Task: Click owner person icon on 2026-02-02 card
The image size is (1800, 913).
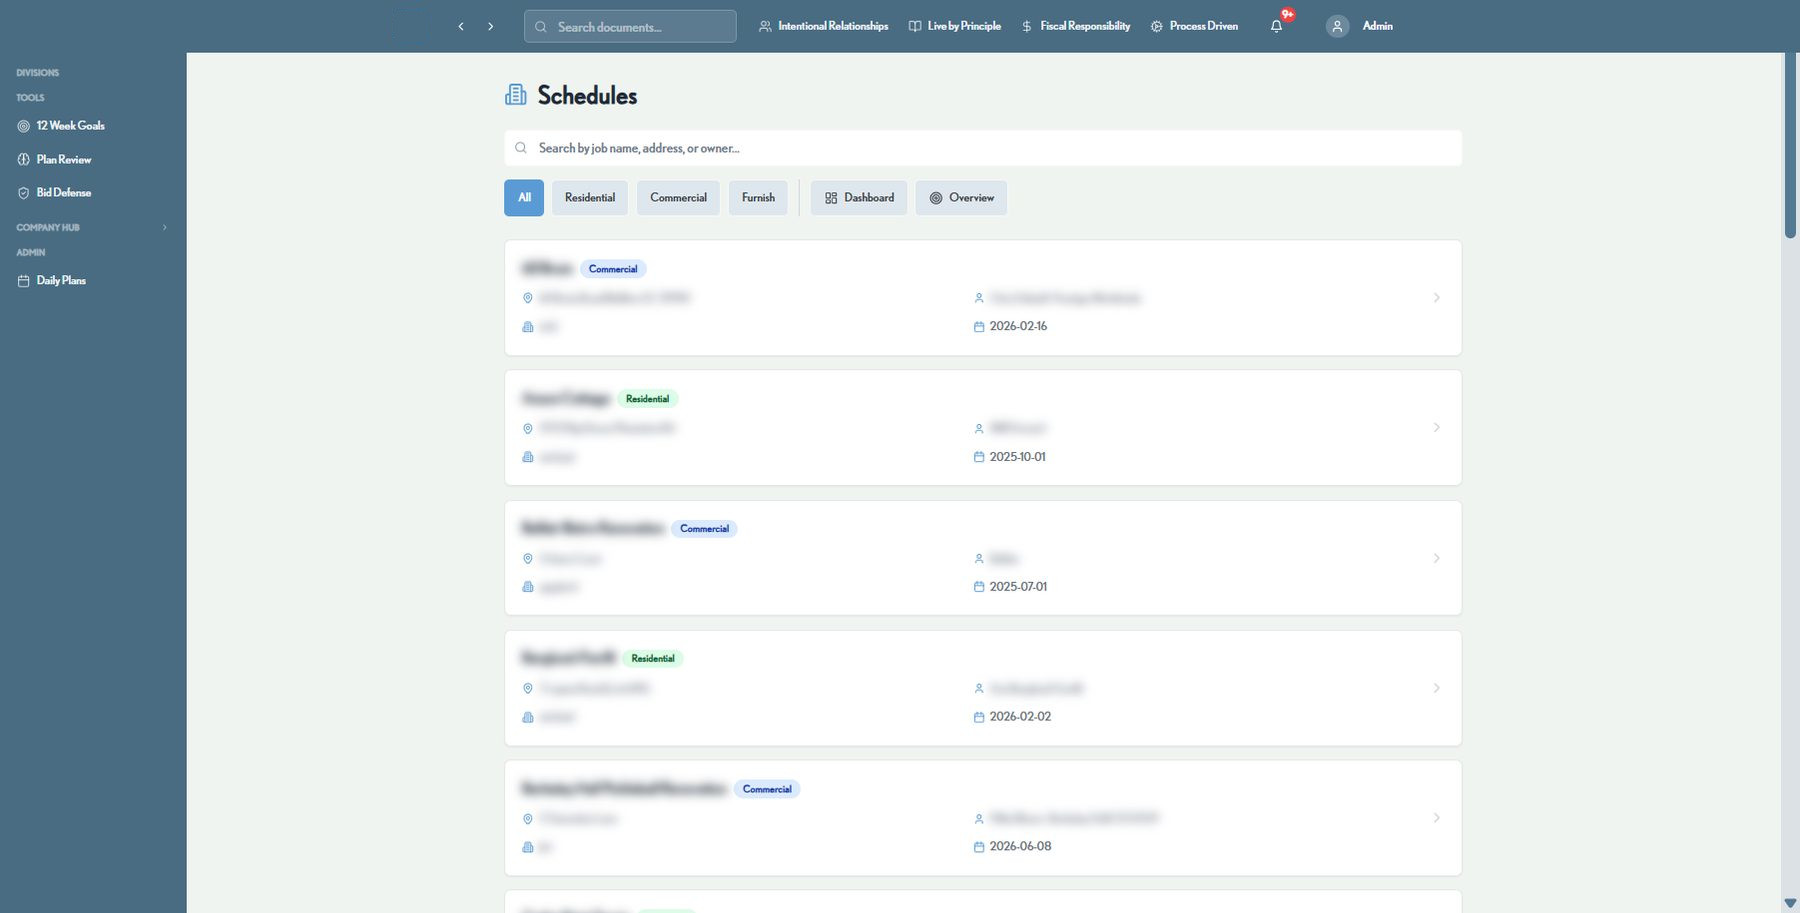Action: click(x=979, y=688)
